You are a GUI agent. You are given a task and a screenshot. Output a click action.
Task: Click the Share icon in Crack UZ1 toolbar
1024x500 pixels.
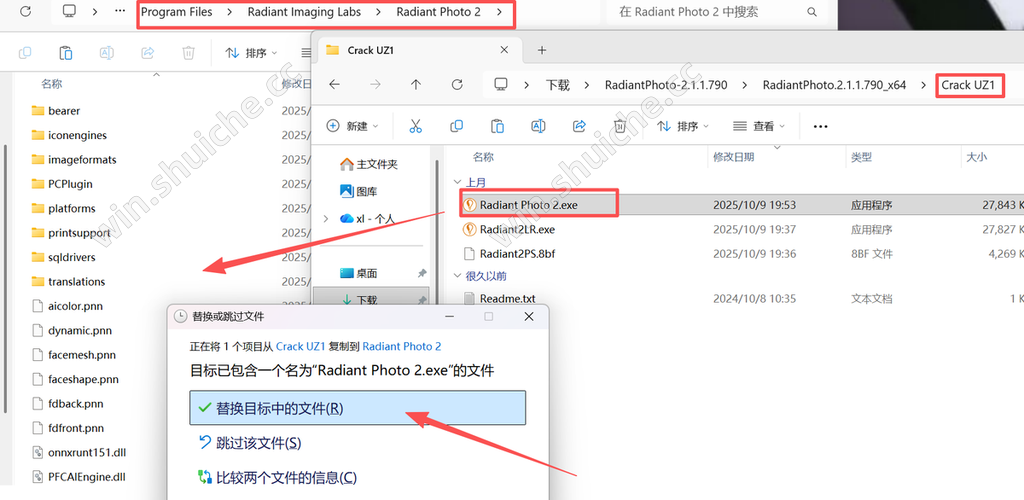[x=579, y=126]
